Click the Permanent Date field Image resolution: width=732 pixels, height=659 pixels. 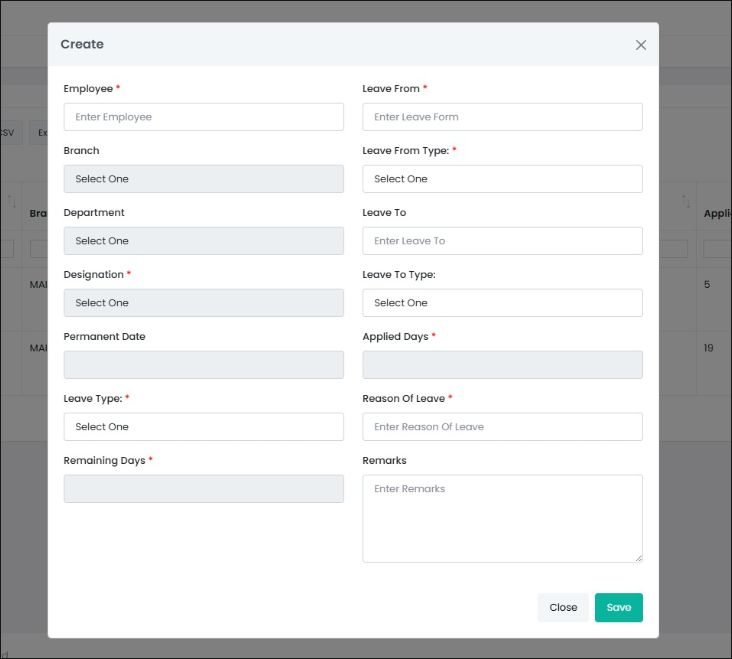(x=203, y=365)
